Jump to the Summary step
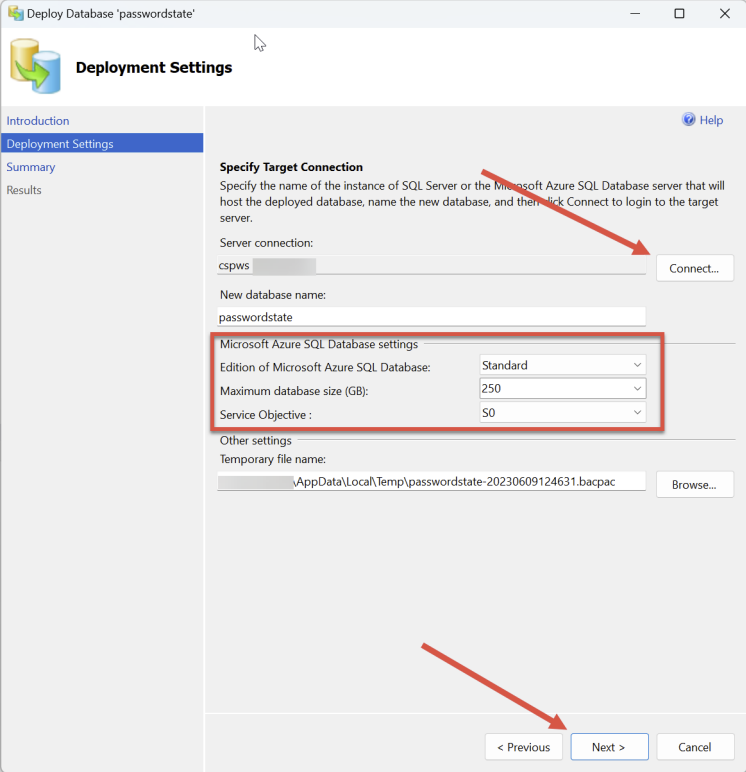 pos(31,167)
